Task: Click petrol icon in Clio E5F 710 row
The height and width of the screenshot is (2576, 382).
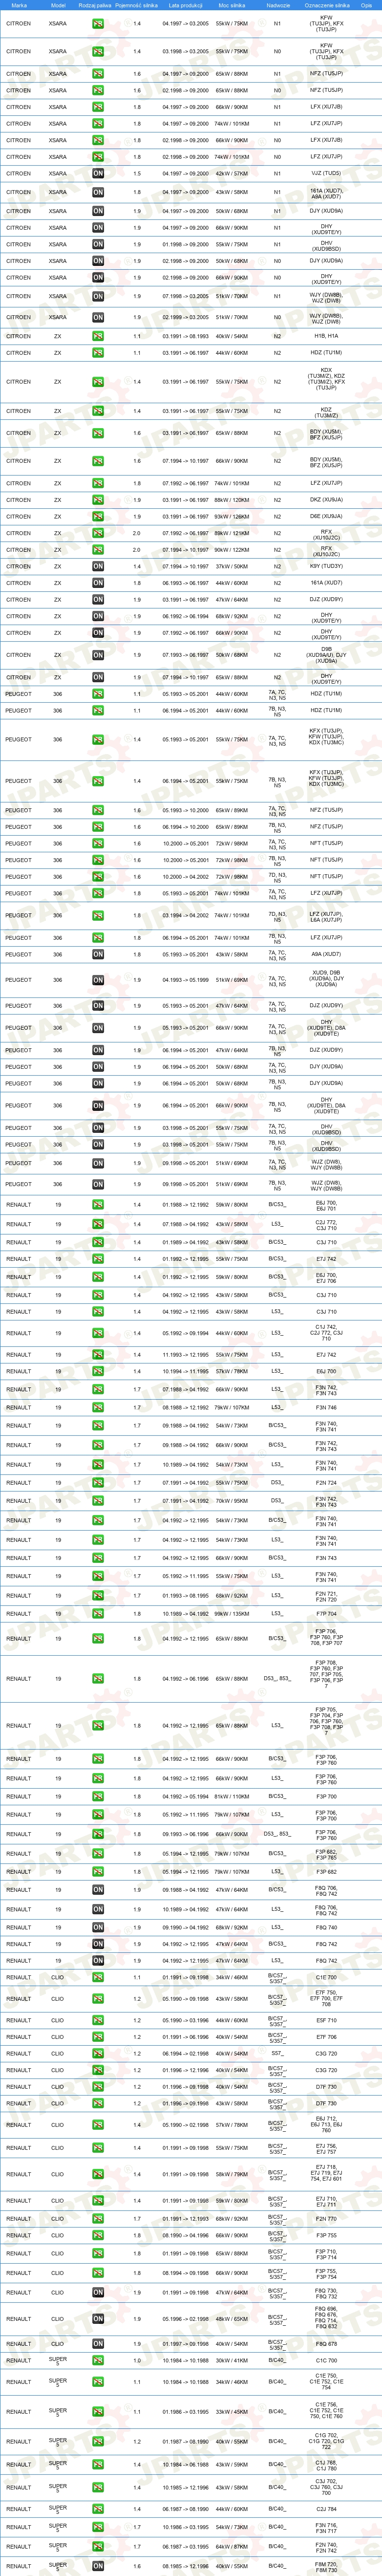Action: [x=98, y=2020]
